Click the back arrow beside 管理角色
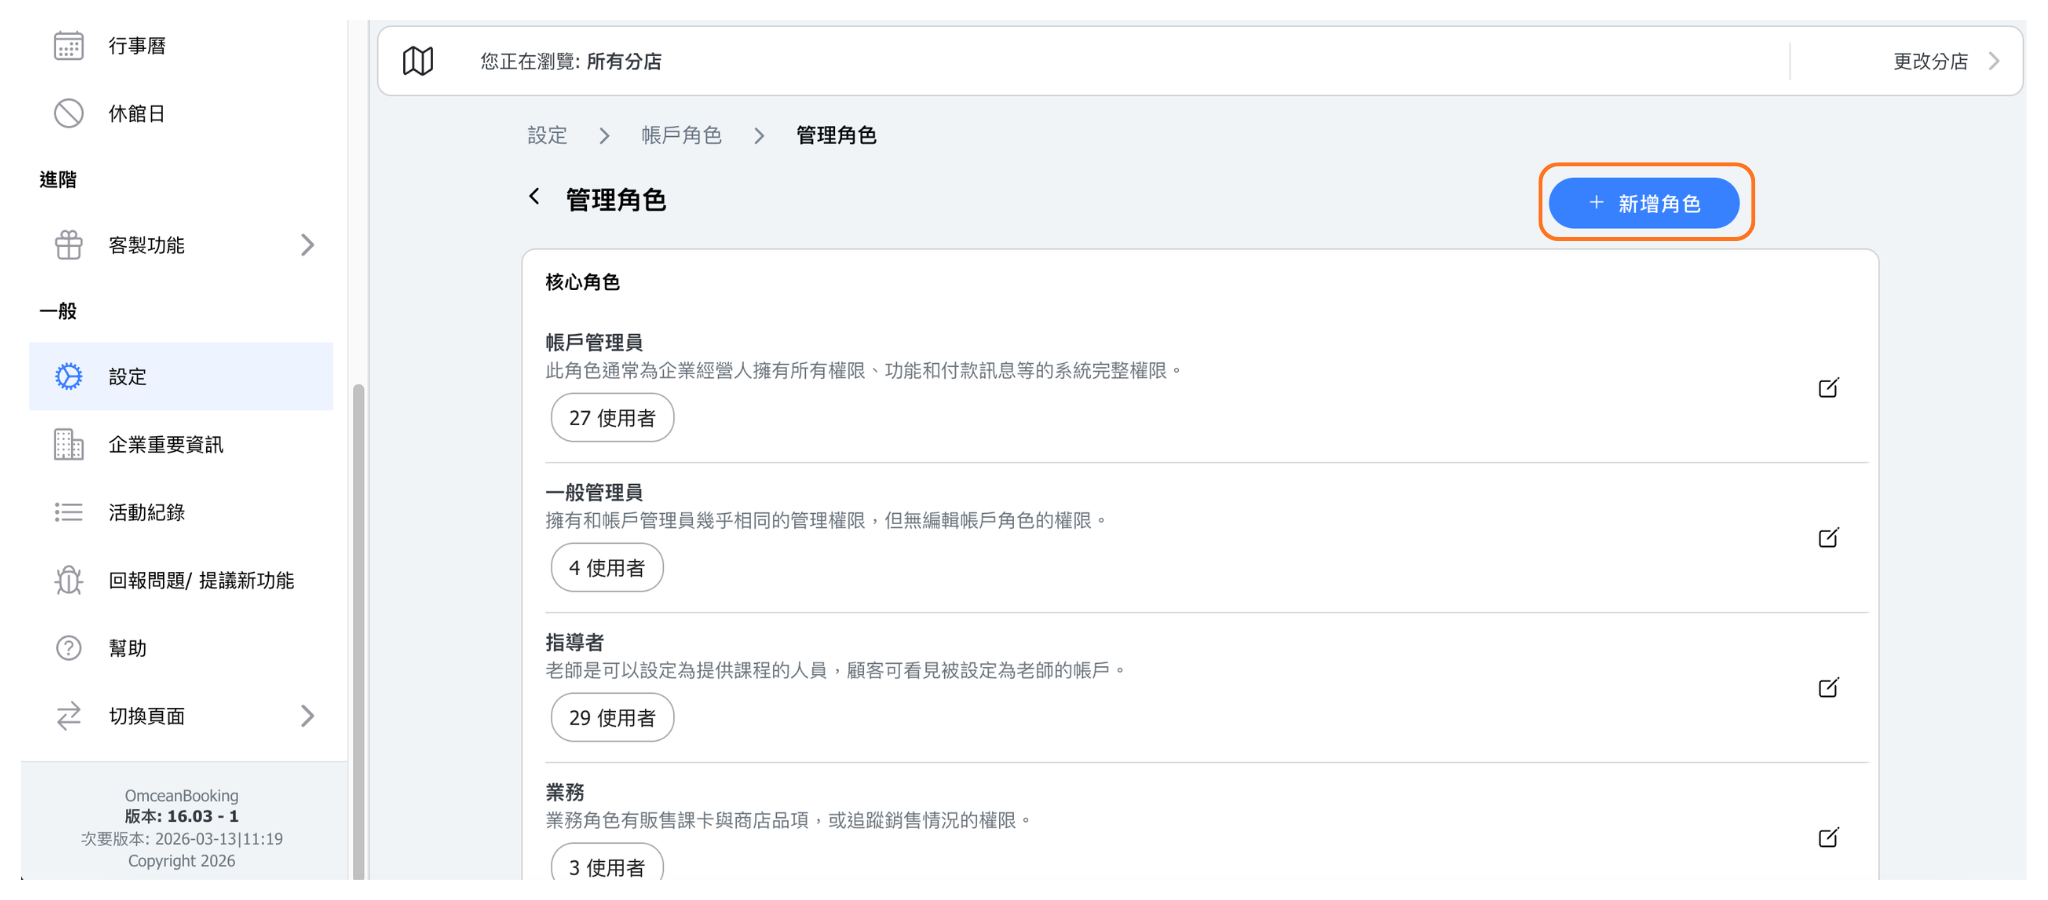 point(535,197)
